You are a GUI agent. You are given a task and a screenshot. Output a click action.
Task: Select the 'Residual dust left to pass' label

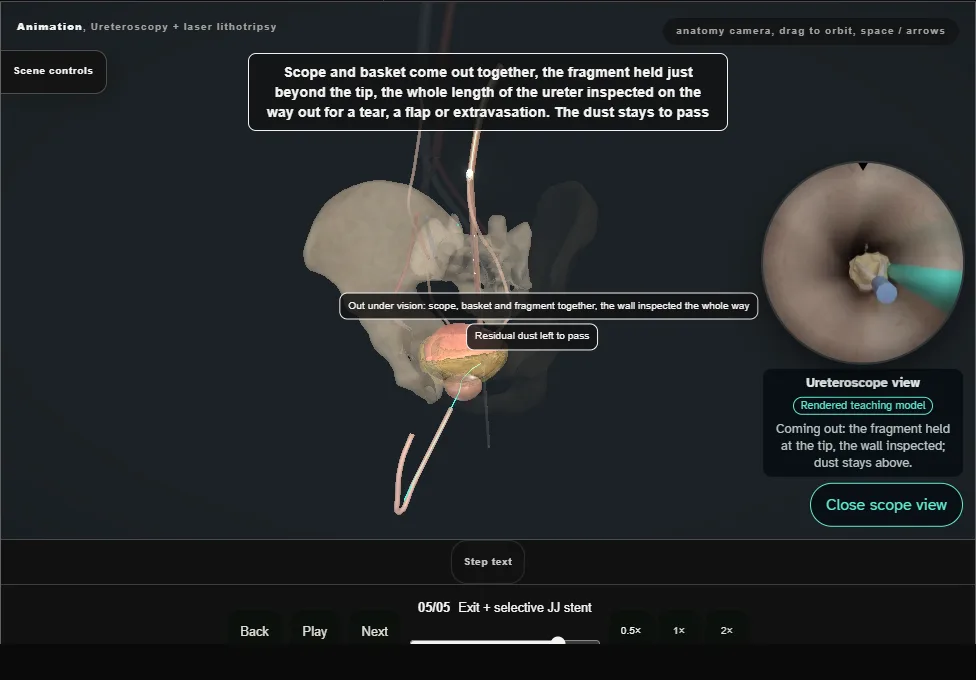(532, 336)
